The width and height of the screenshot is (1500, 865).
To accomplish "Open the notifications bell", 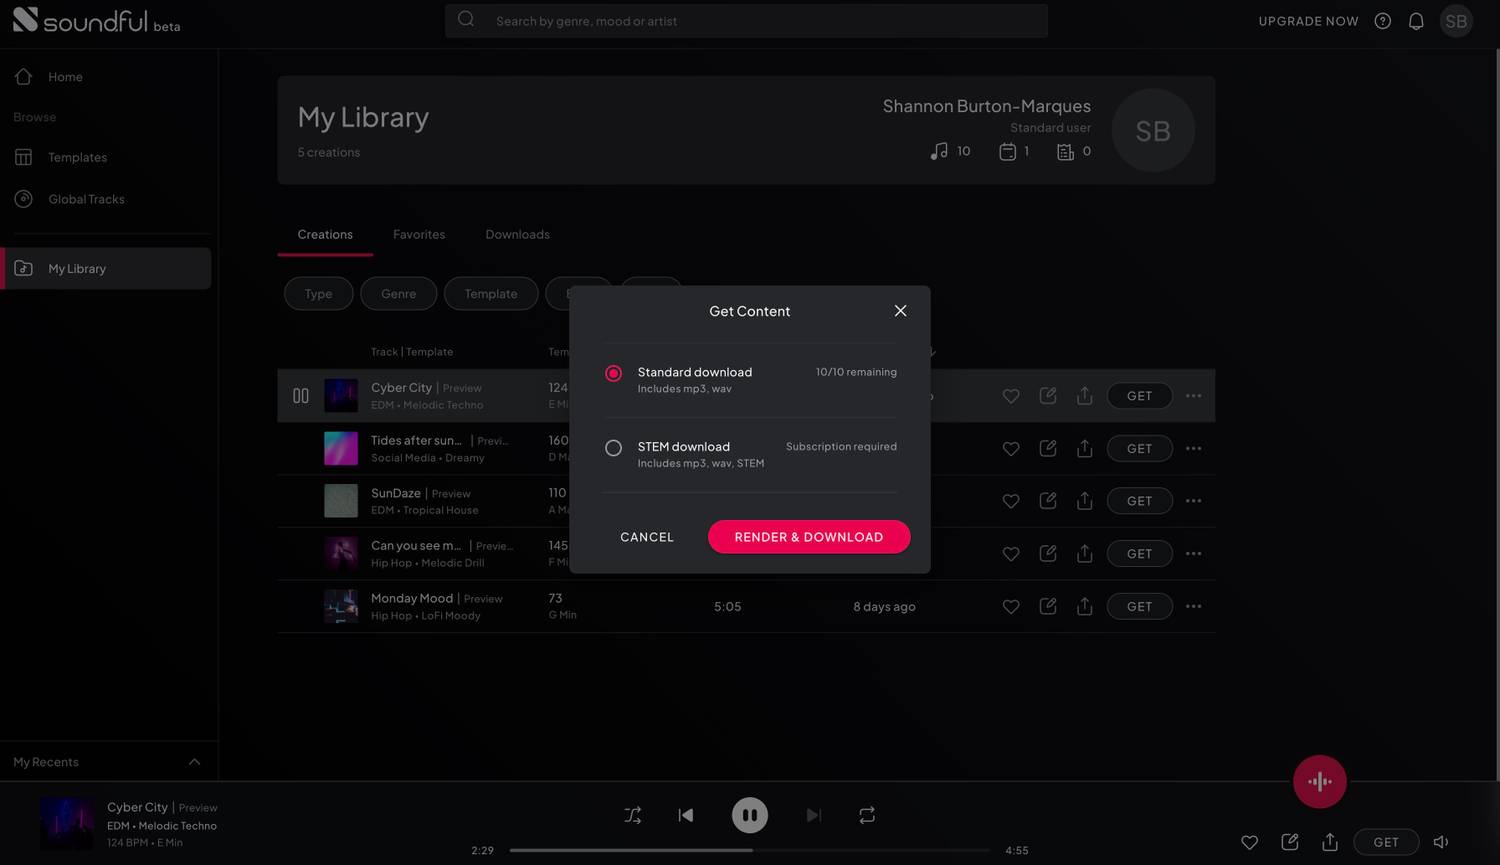I will coord(1416,21).
